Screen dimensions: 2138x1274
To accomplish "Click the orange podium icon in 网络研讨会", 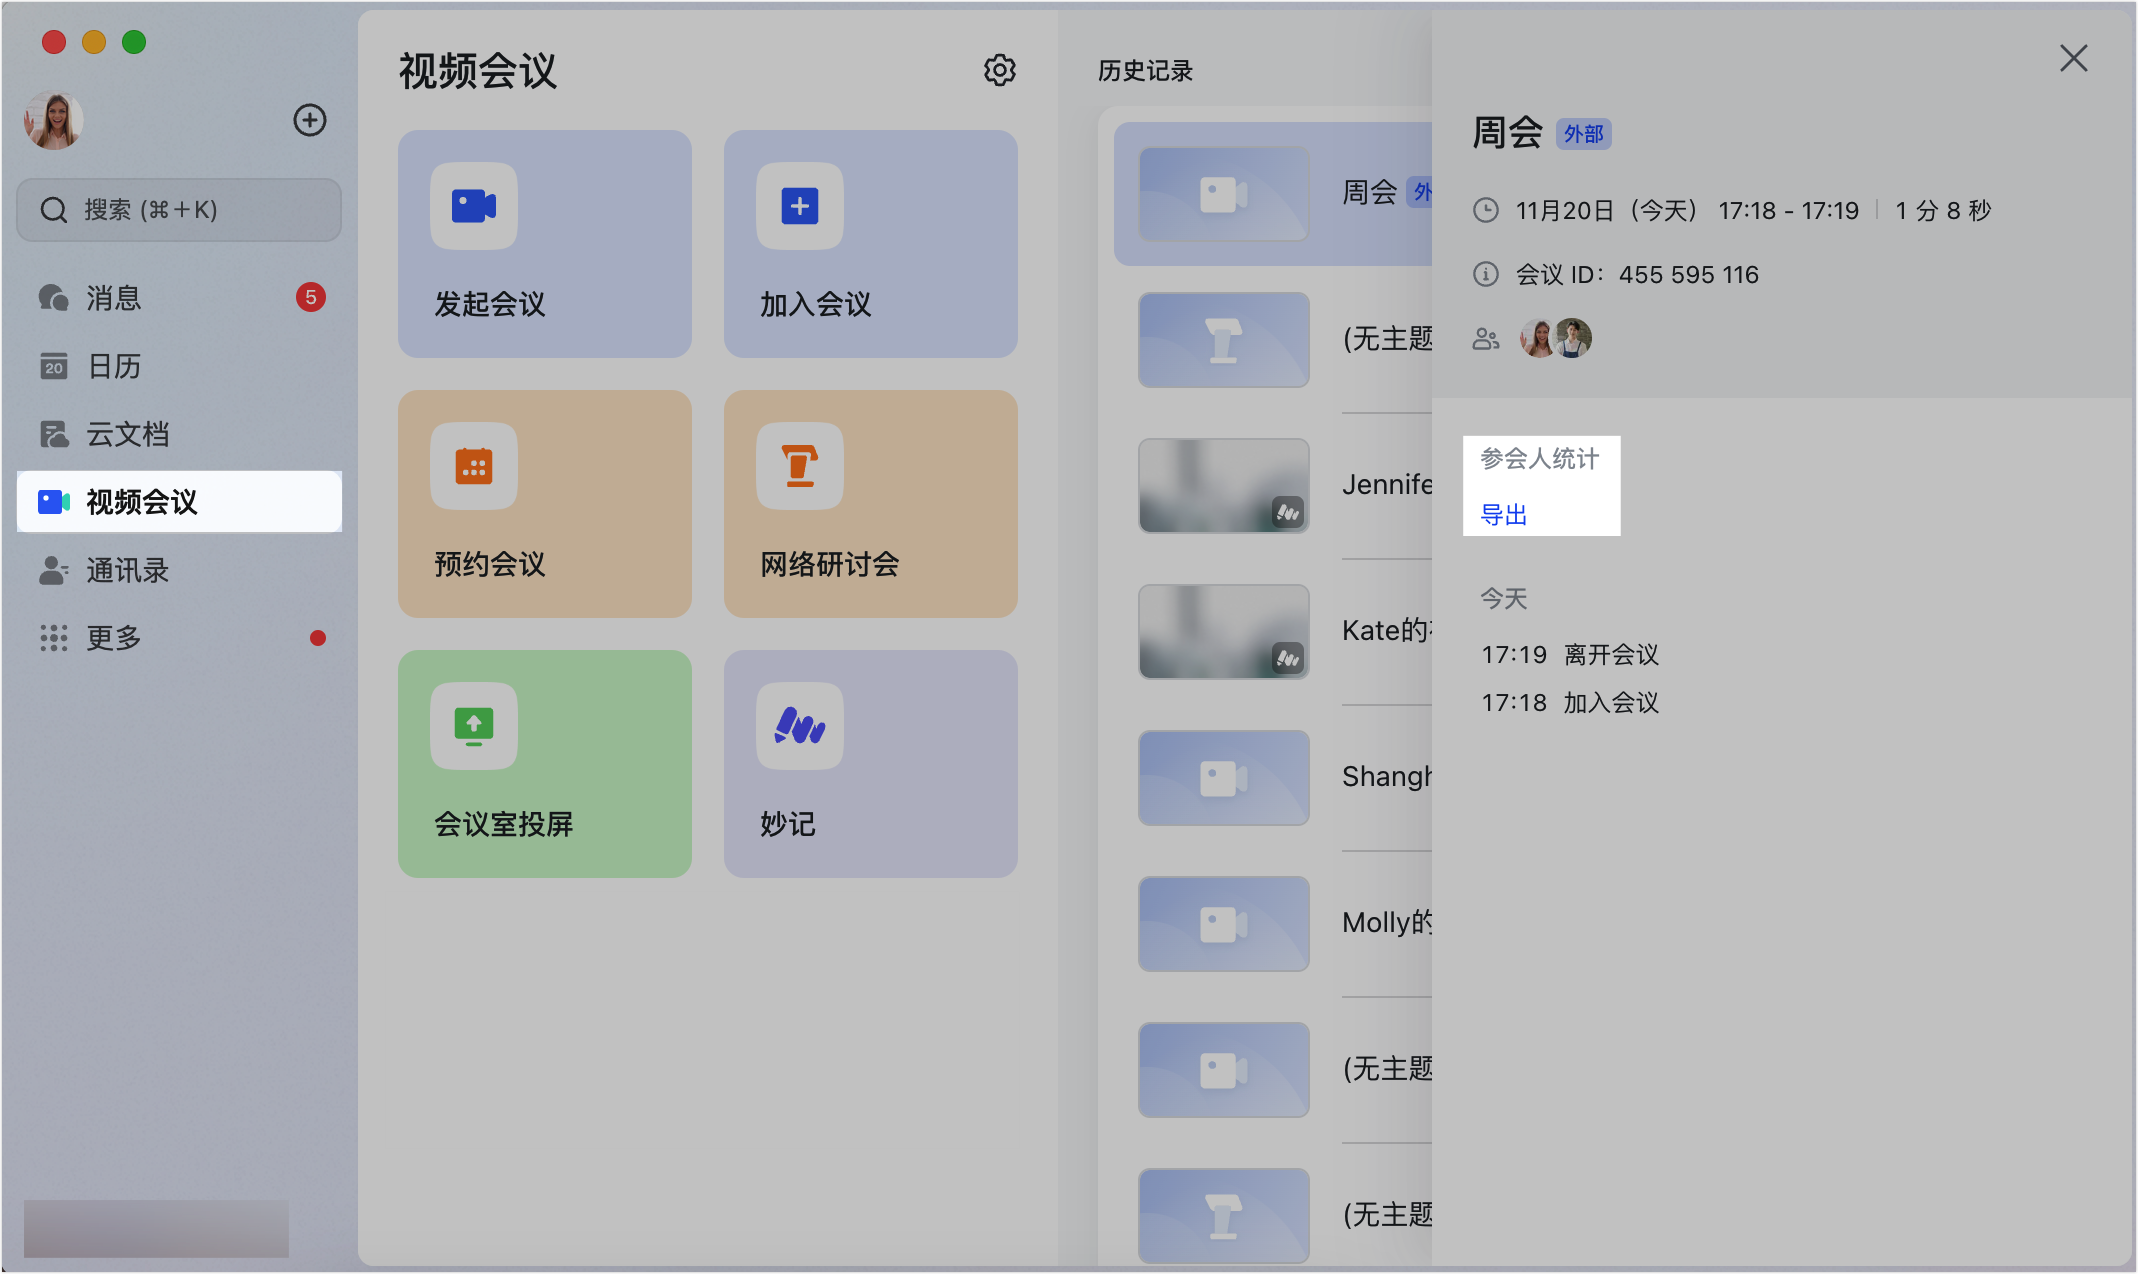I will click(800, 466).
